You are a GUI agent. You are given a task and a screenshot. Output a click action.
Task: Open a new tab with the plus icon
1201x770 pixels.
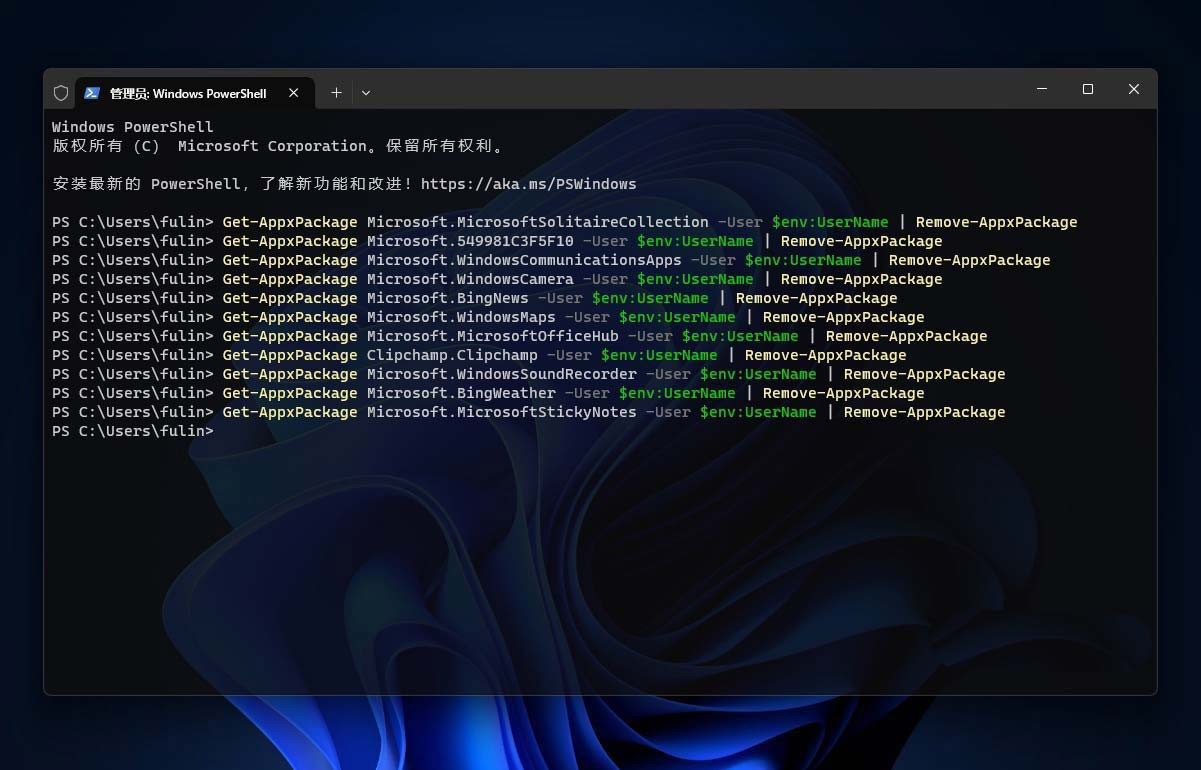[336, 92]
